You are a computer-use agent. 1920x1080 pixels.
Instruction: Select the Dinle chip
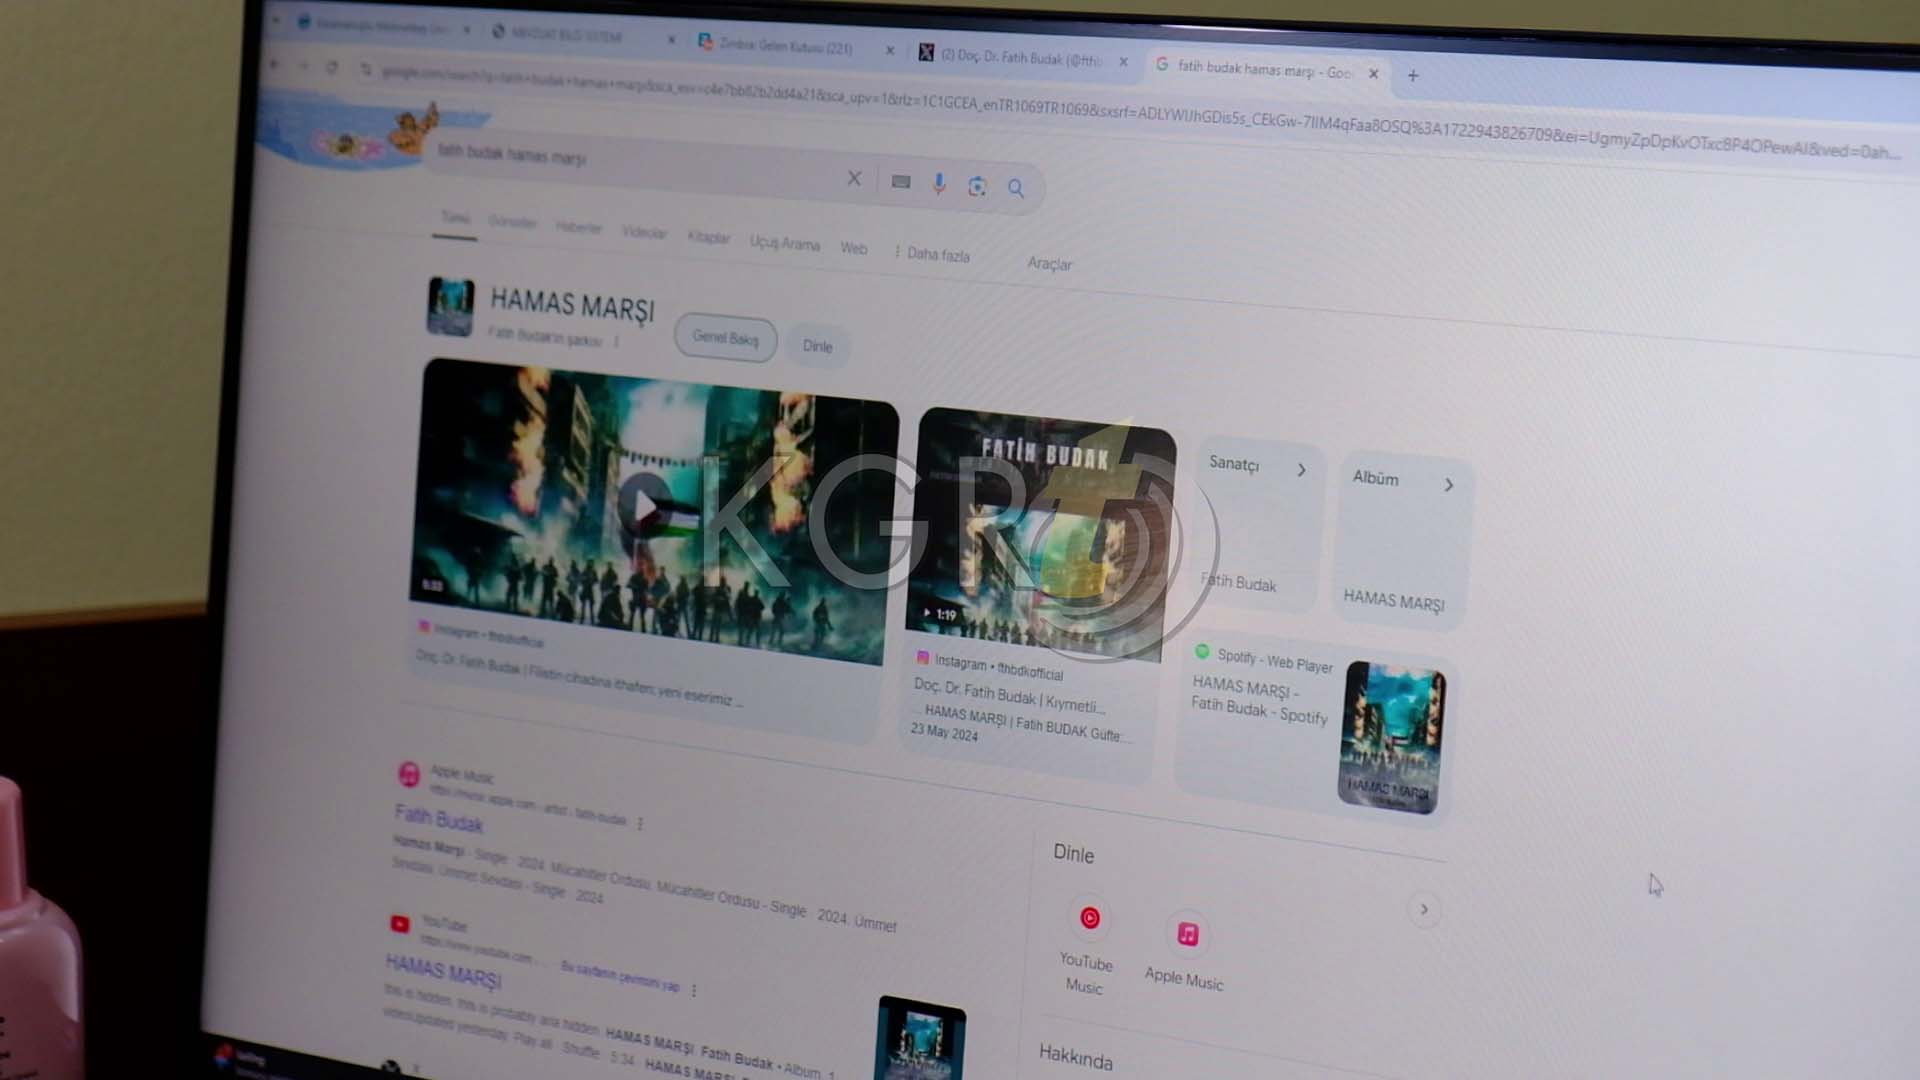coord(817,346)
